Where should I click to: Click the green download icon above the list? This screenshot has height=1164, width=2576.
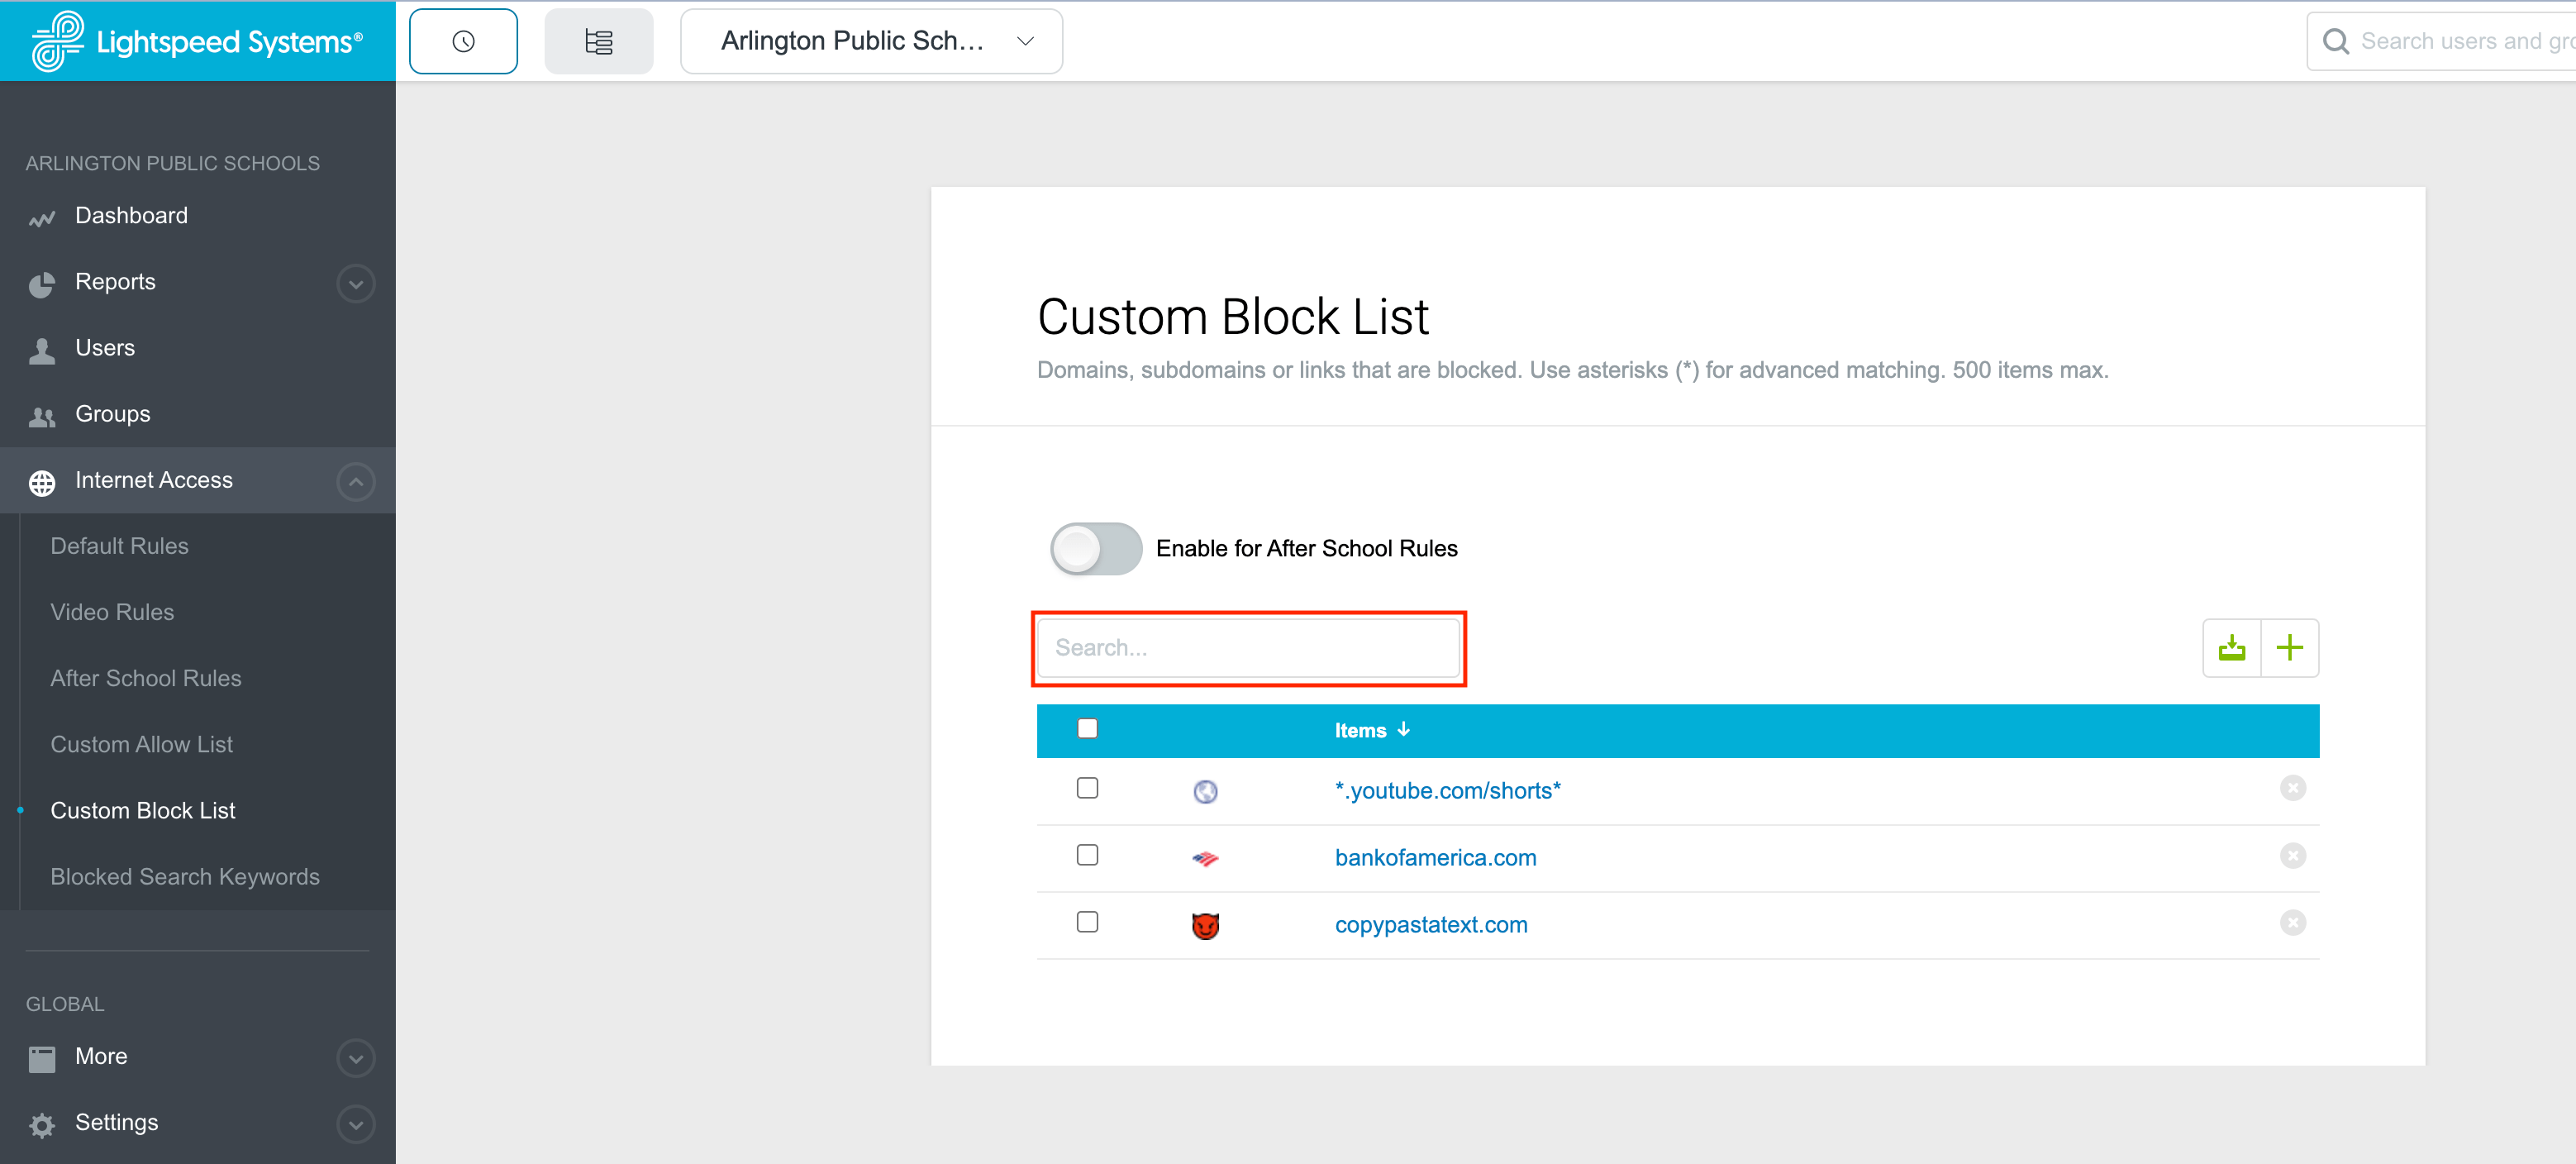(x=2232, y=648)
